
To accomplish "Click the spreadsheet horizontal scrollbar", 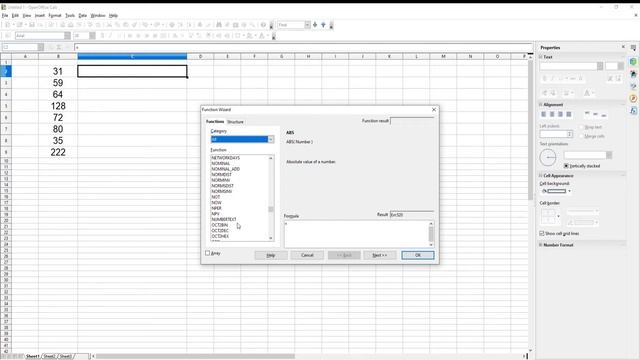I will (x=195, y=356).
